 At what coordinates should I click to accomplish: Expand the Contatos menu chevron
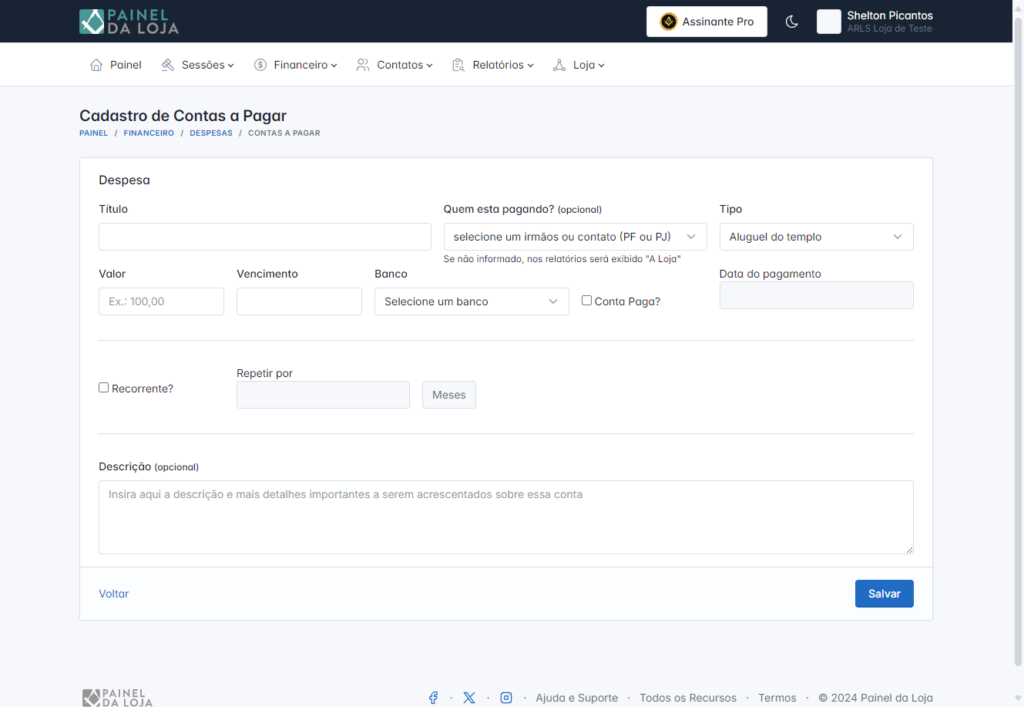point(429,65)
